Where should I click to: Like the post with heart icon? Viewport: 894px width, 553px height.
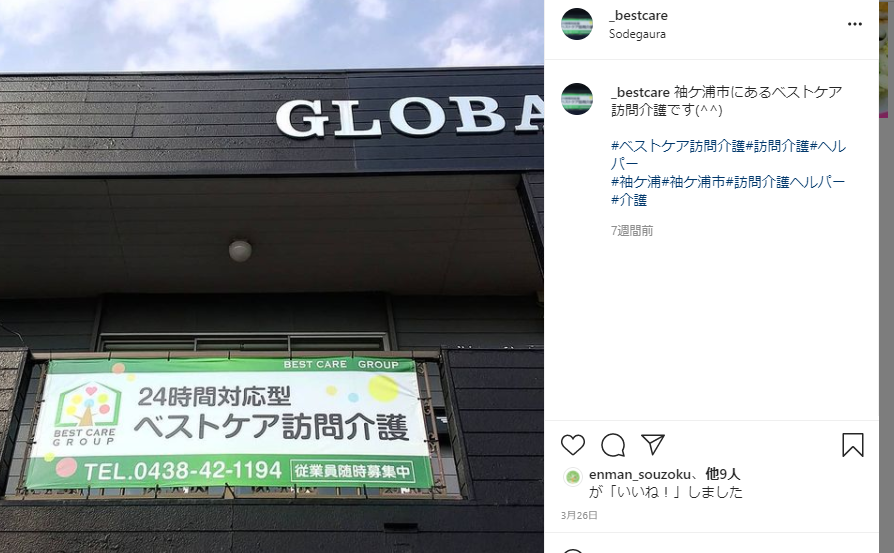pyautogui.click(x=572, y=445)
